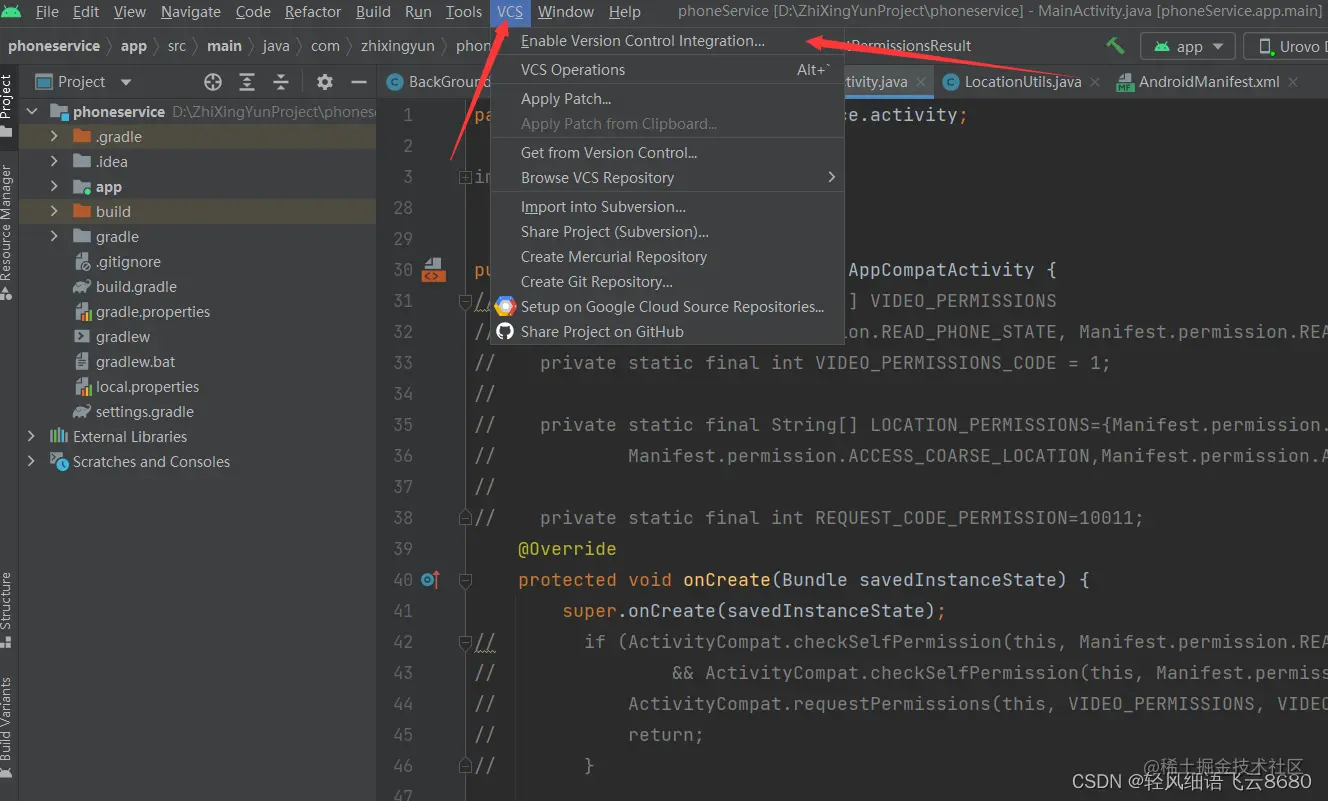Click the Collapse All icon in Project panel
1328x801 pixels.
281,82
